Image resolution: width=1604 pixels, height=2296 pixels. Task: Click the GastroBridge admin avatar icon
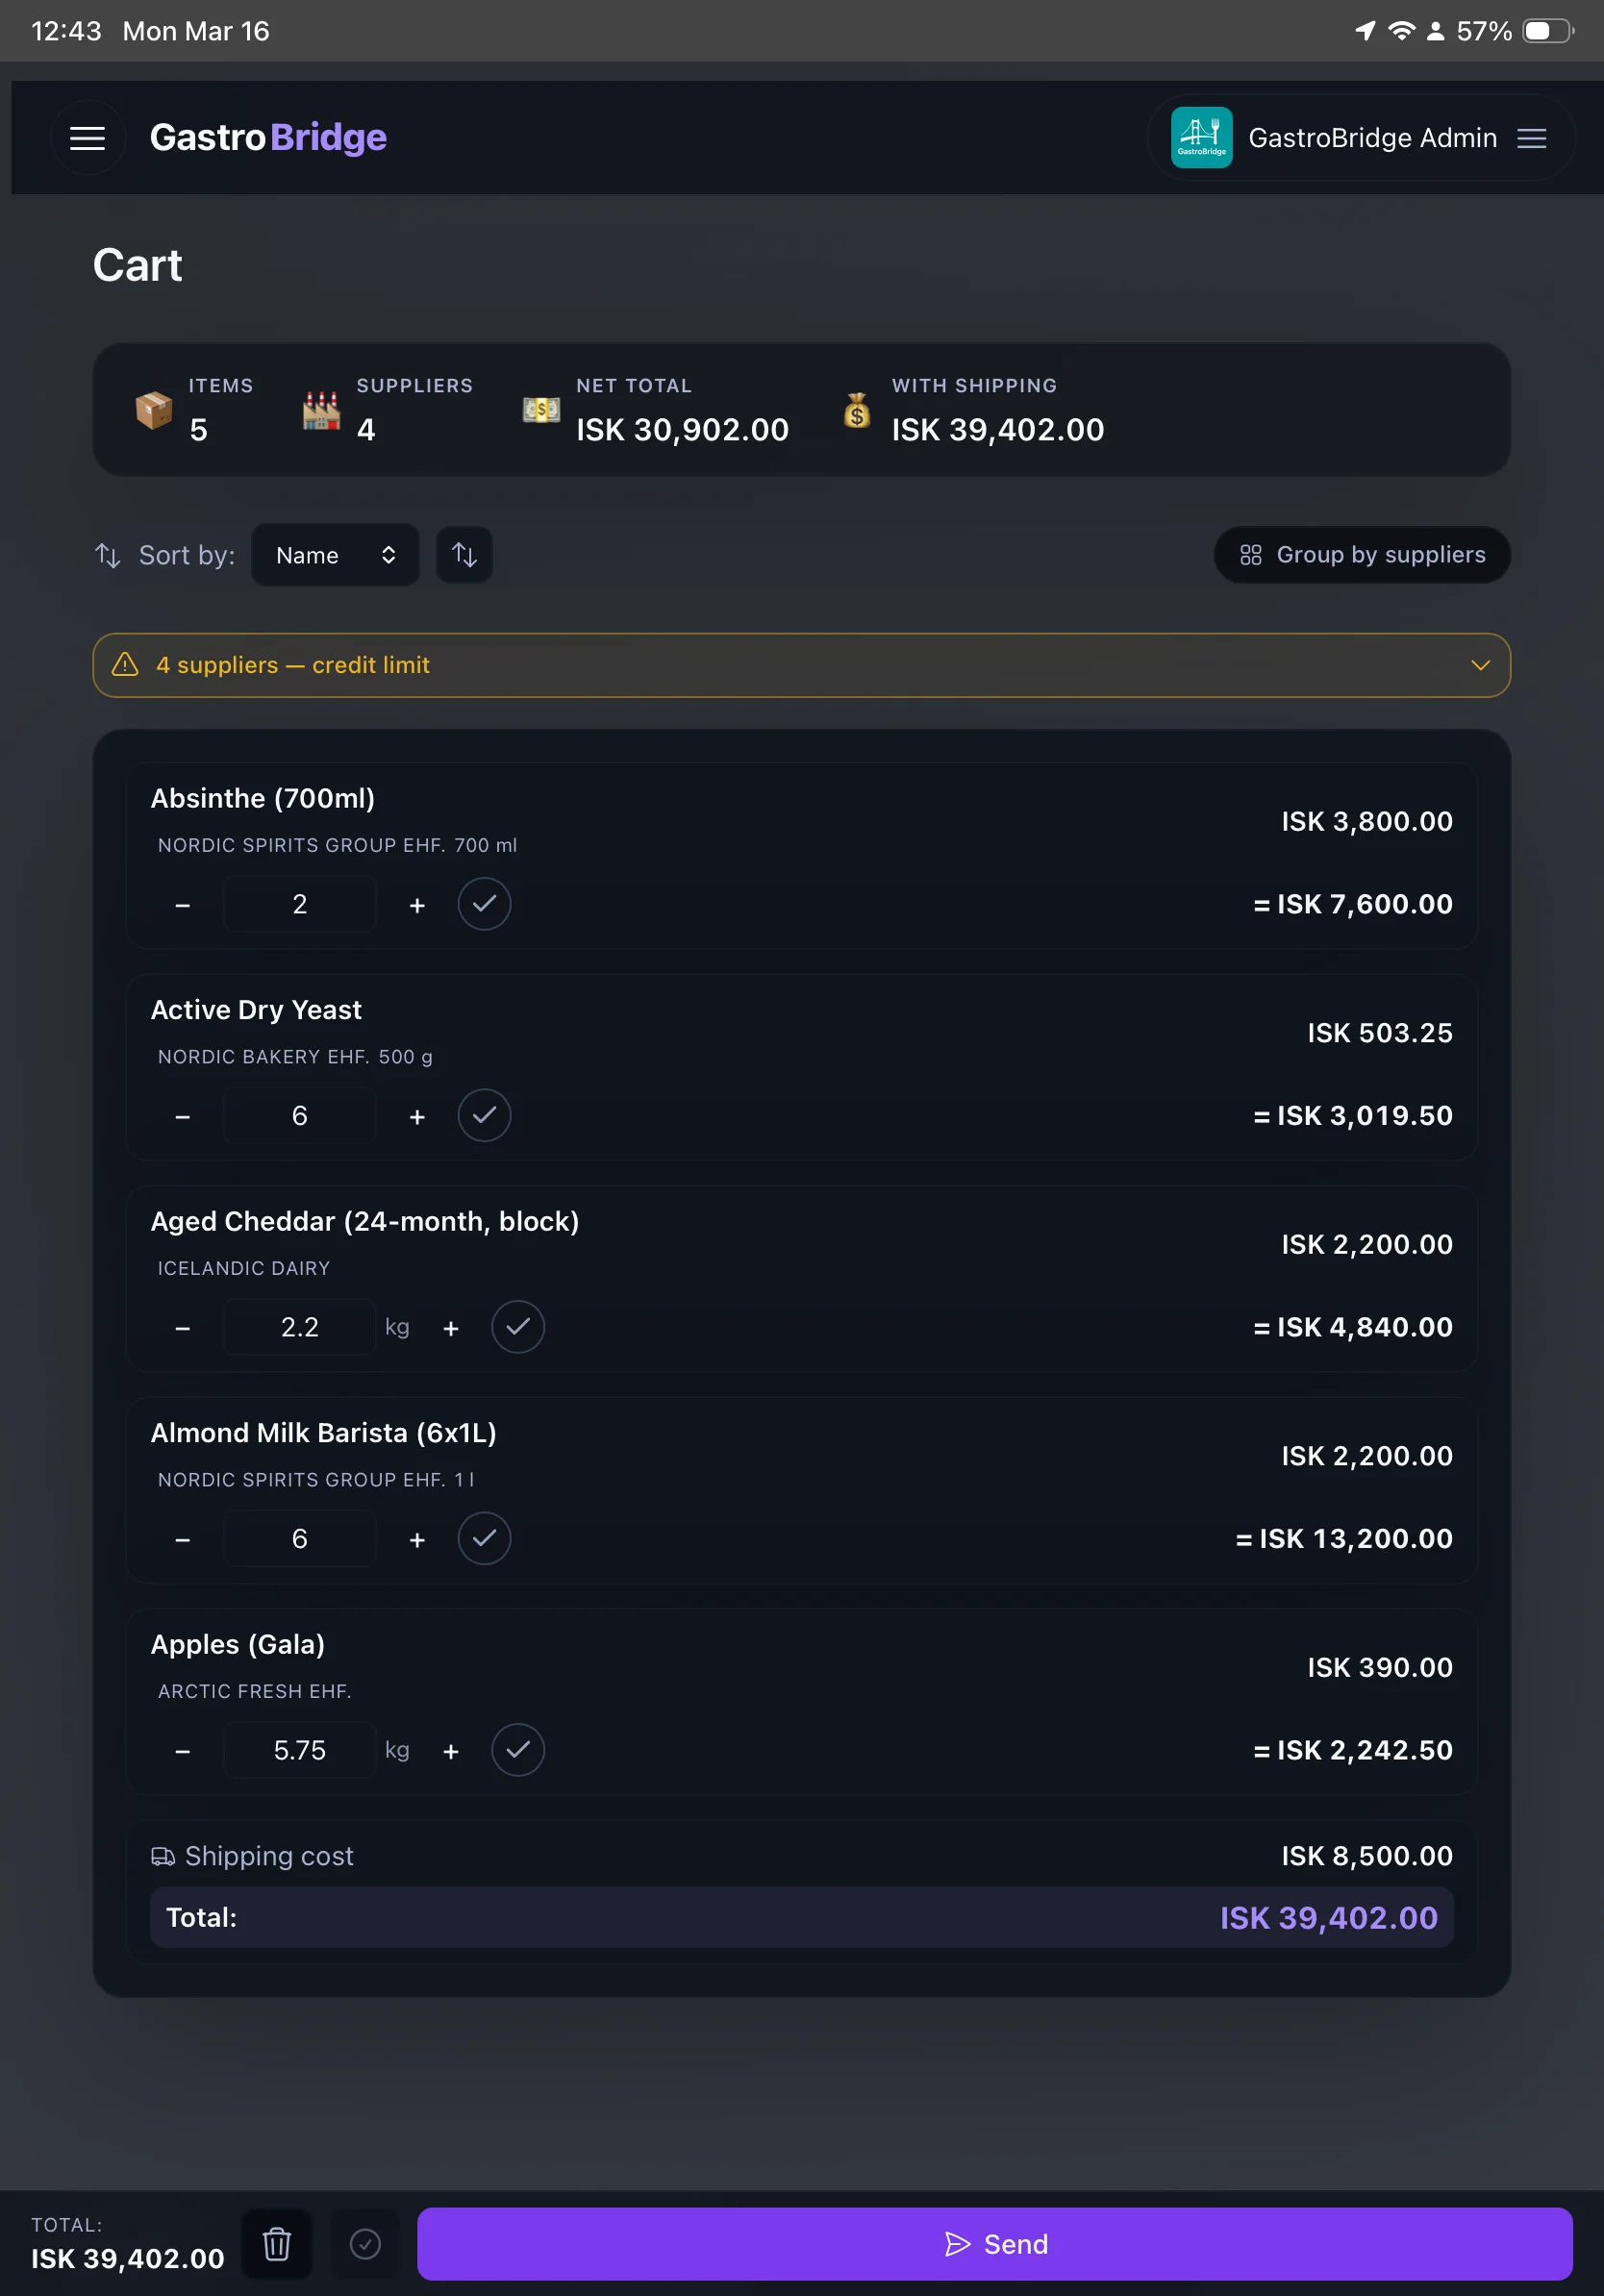pyautogui.click(x=1201, y=137)
